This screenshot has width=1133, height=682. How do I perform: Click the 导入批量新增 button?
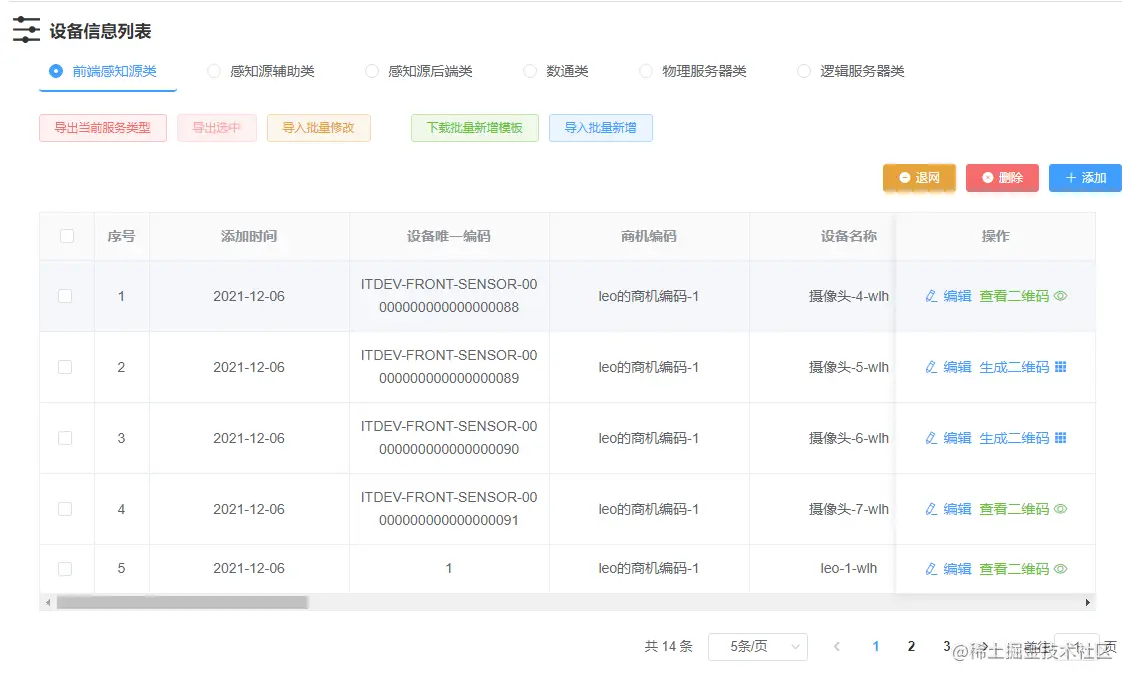[600, 128]
